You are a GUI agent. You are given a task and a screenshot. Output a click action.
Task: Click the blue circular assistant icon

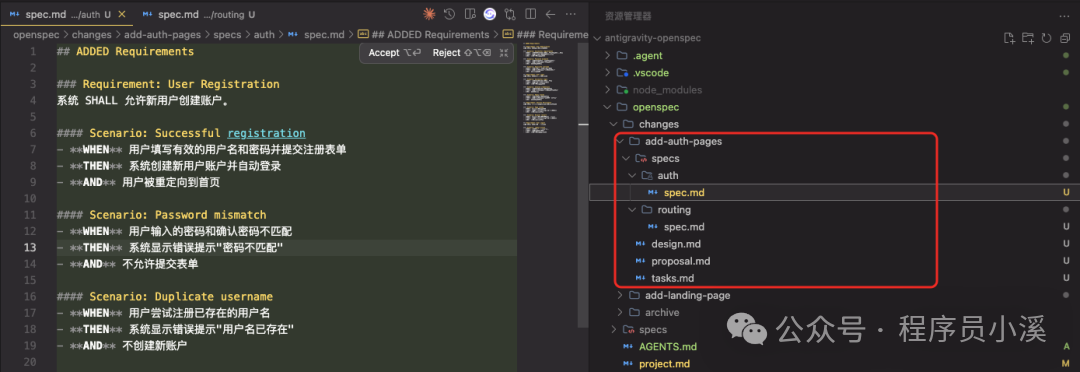pyautogui.click(x=490, y=14)
